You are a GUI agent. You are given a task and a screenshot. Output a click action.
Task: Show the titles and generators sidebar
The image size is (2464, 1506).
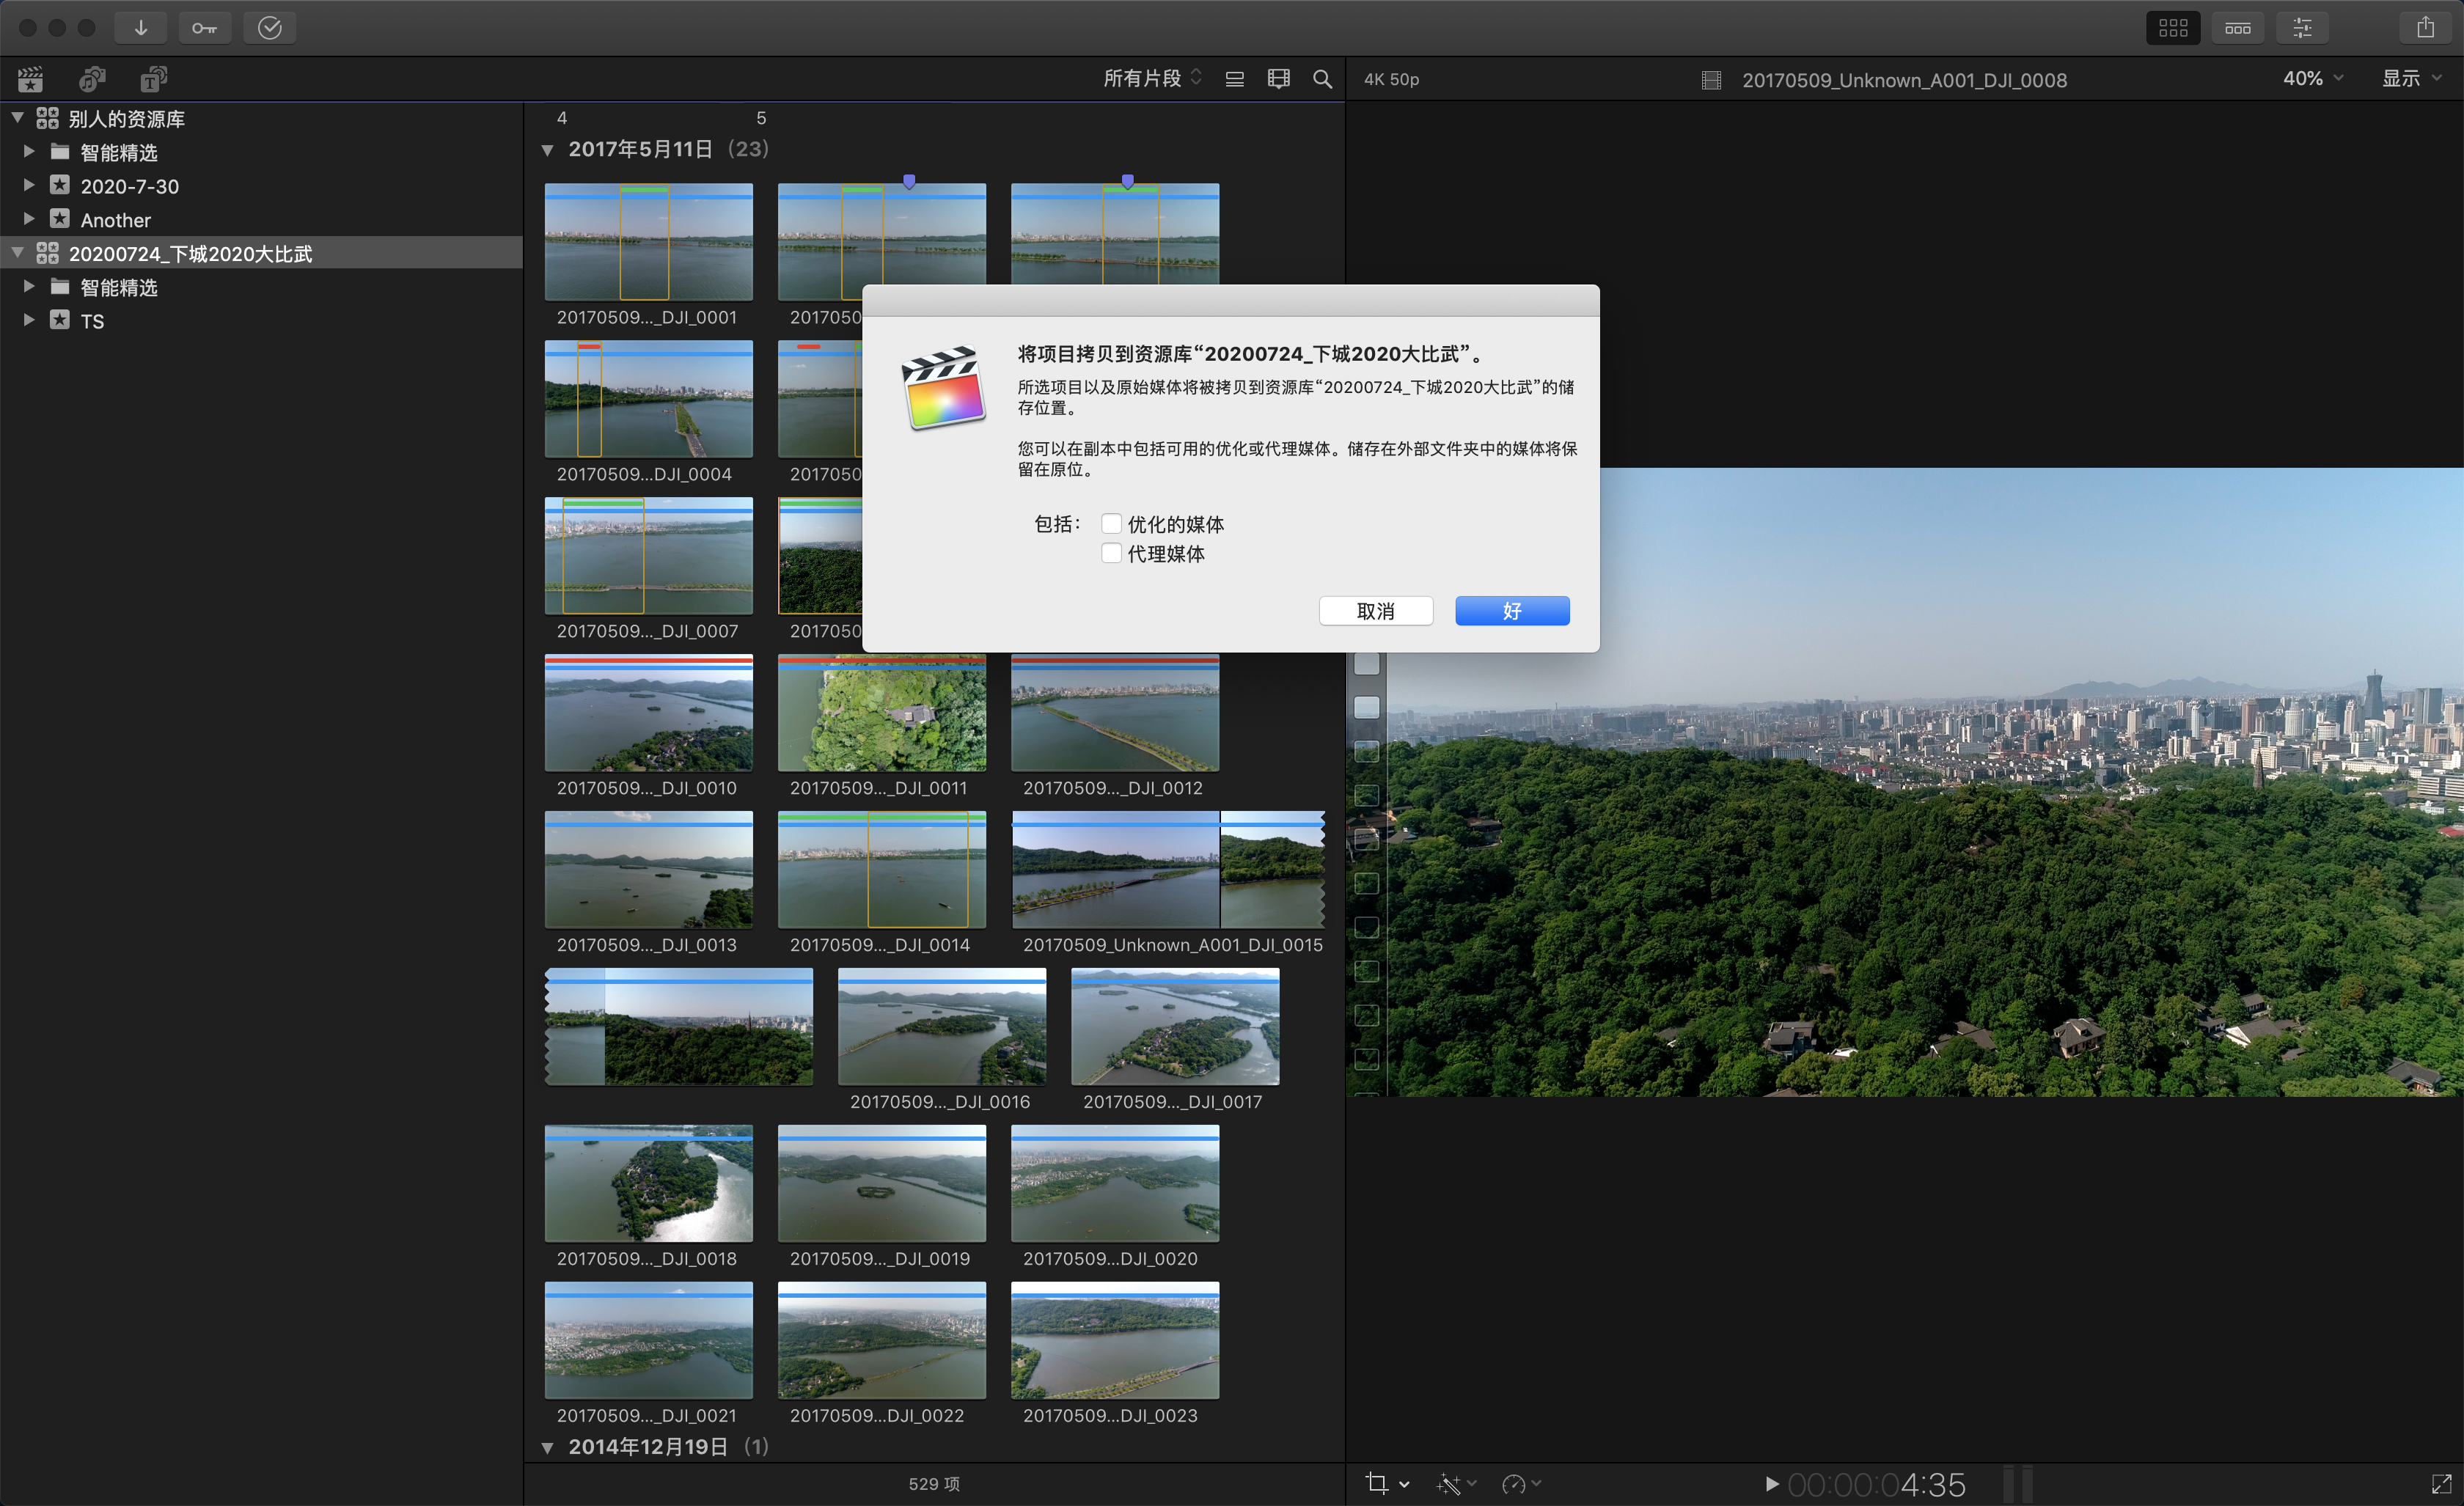(x=153, y=79)
